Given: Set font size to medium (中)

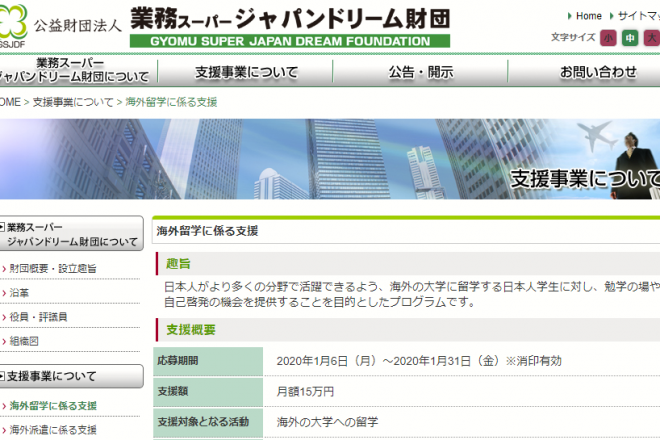Looking at the screenshot, I should (x=630, y=37).
